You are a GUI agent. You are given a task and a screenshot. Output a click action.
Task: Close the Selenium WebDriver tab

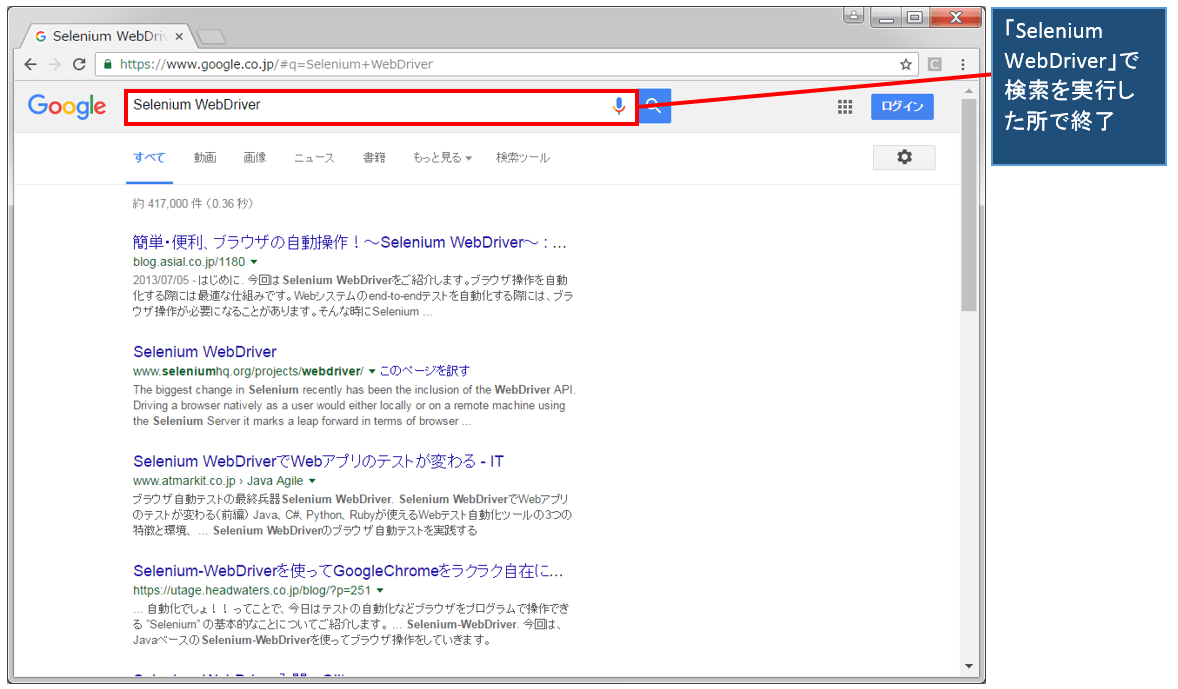[x=179, y=36]
